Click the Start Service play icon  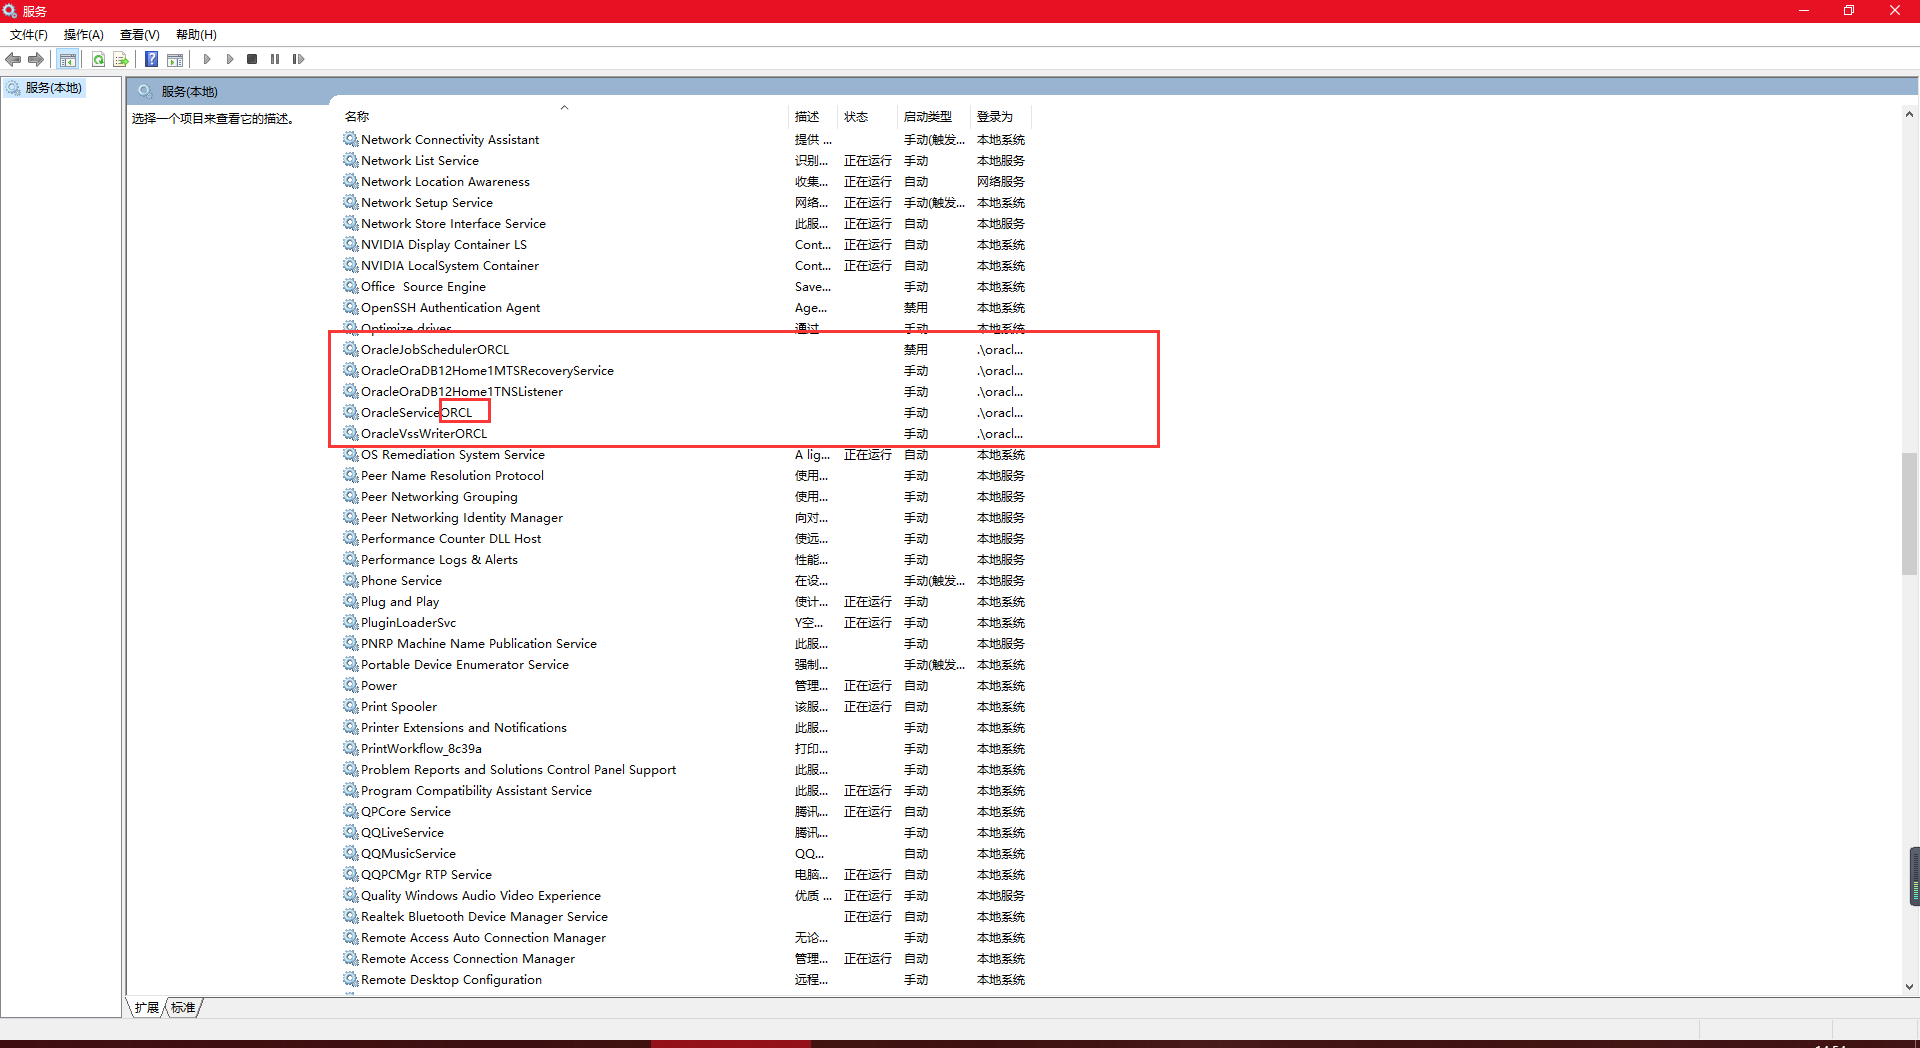tap(206, 59)
